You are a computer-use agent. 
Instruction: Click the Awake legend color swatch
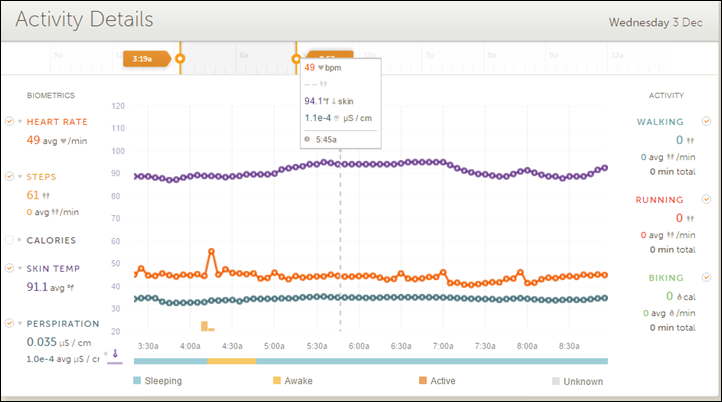(277, 380)
